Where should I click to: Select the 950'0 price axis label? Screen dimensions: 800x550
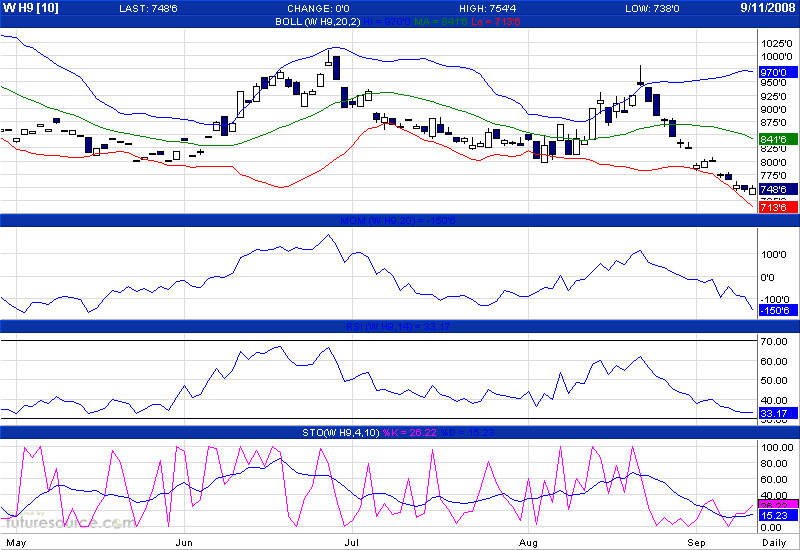(x=773, y=83)
